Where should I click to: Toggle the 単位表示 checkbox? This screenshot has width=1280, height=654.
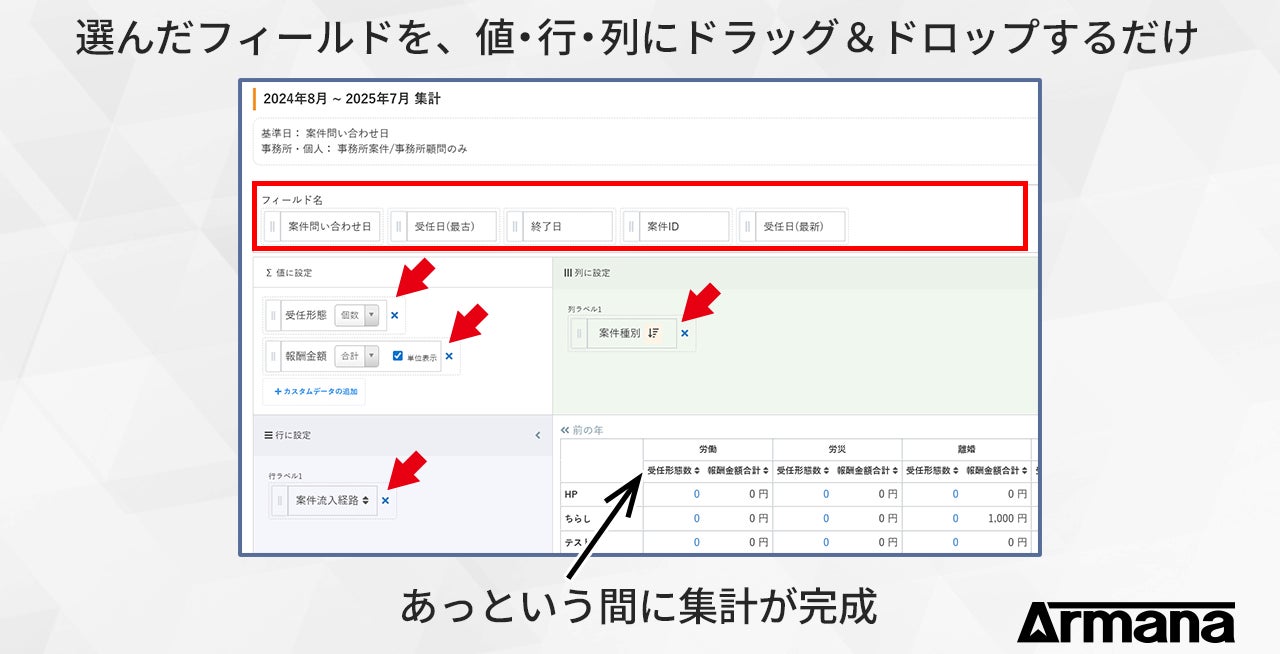[398, 356]
